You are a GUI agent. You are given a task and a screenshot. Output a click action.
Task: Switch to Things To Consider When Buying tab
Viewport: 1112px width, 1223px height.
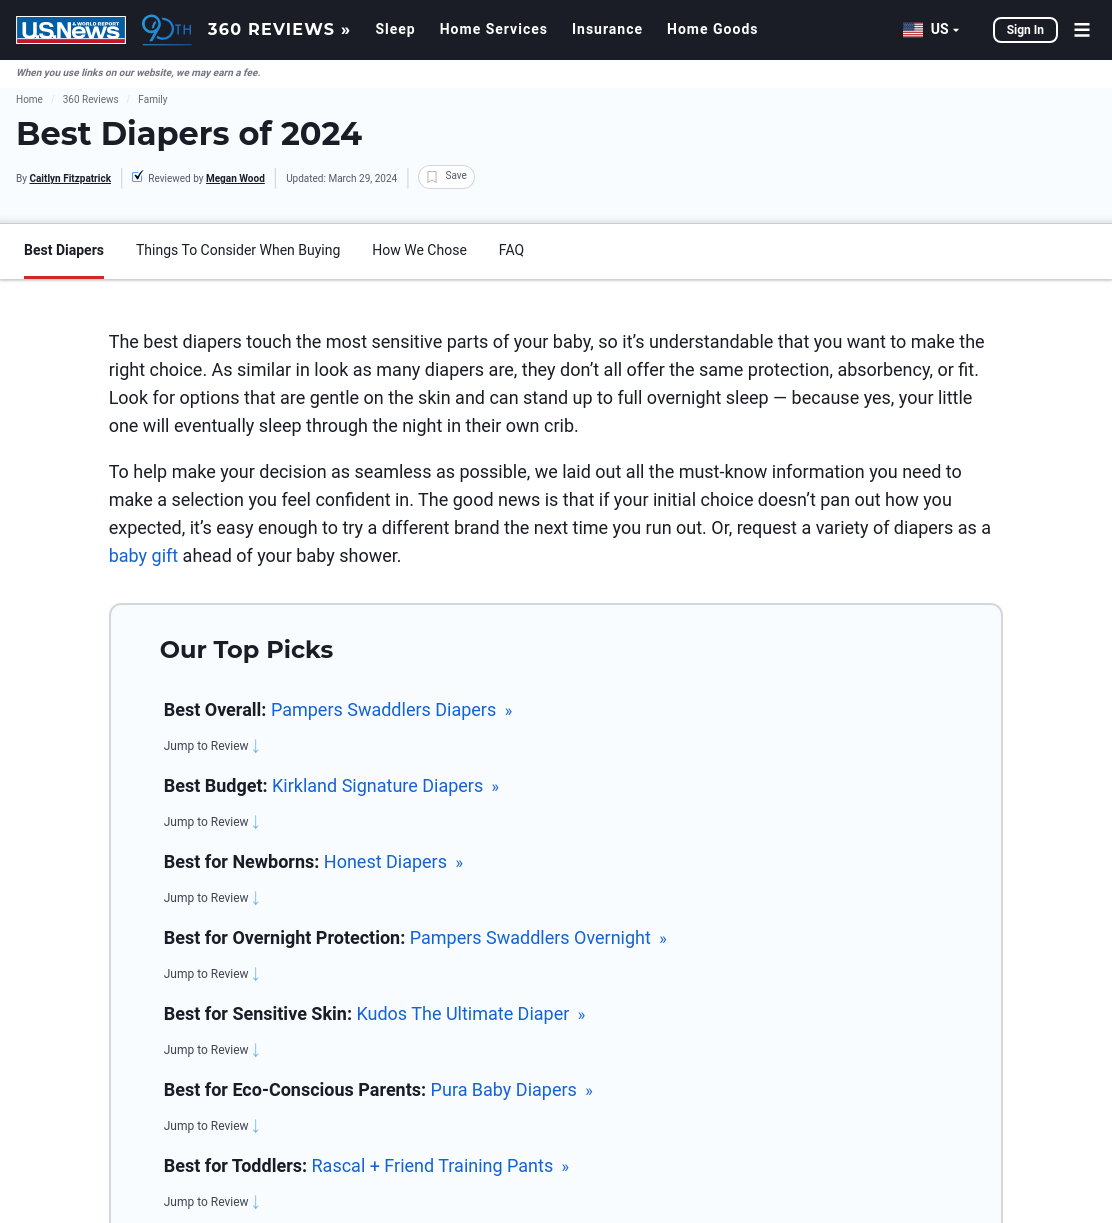tap(238, 251)
